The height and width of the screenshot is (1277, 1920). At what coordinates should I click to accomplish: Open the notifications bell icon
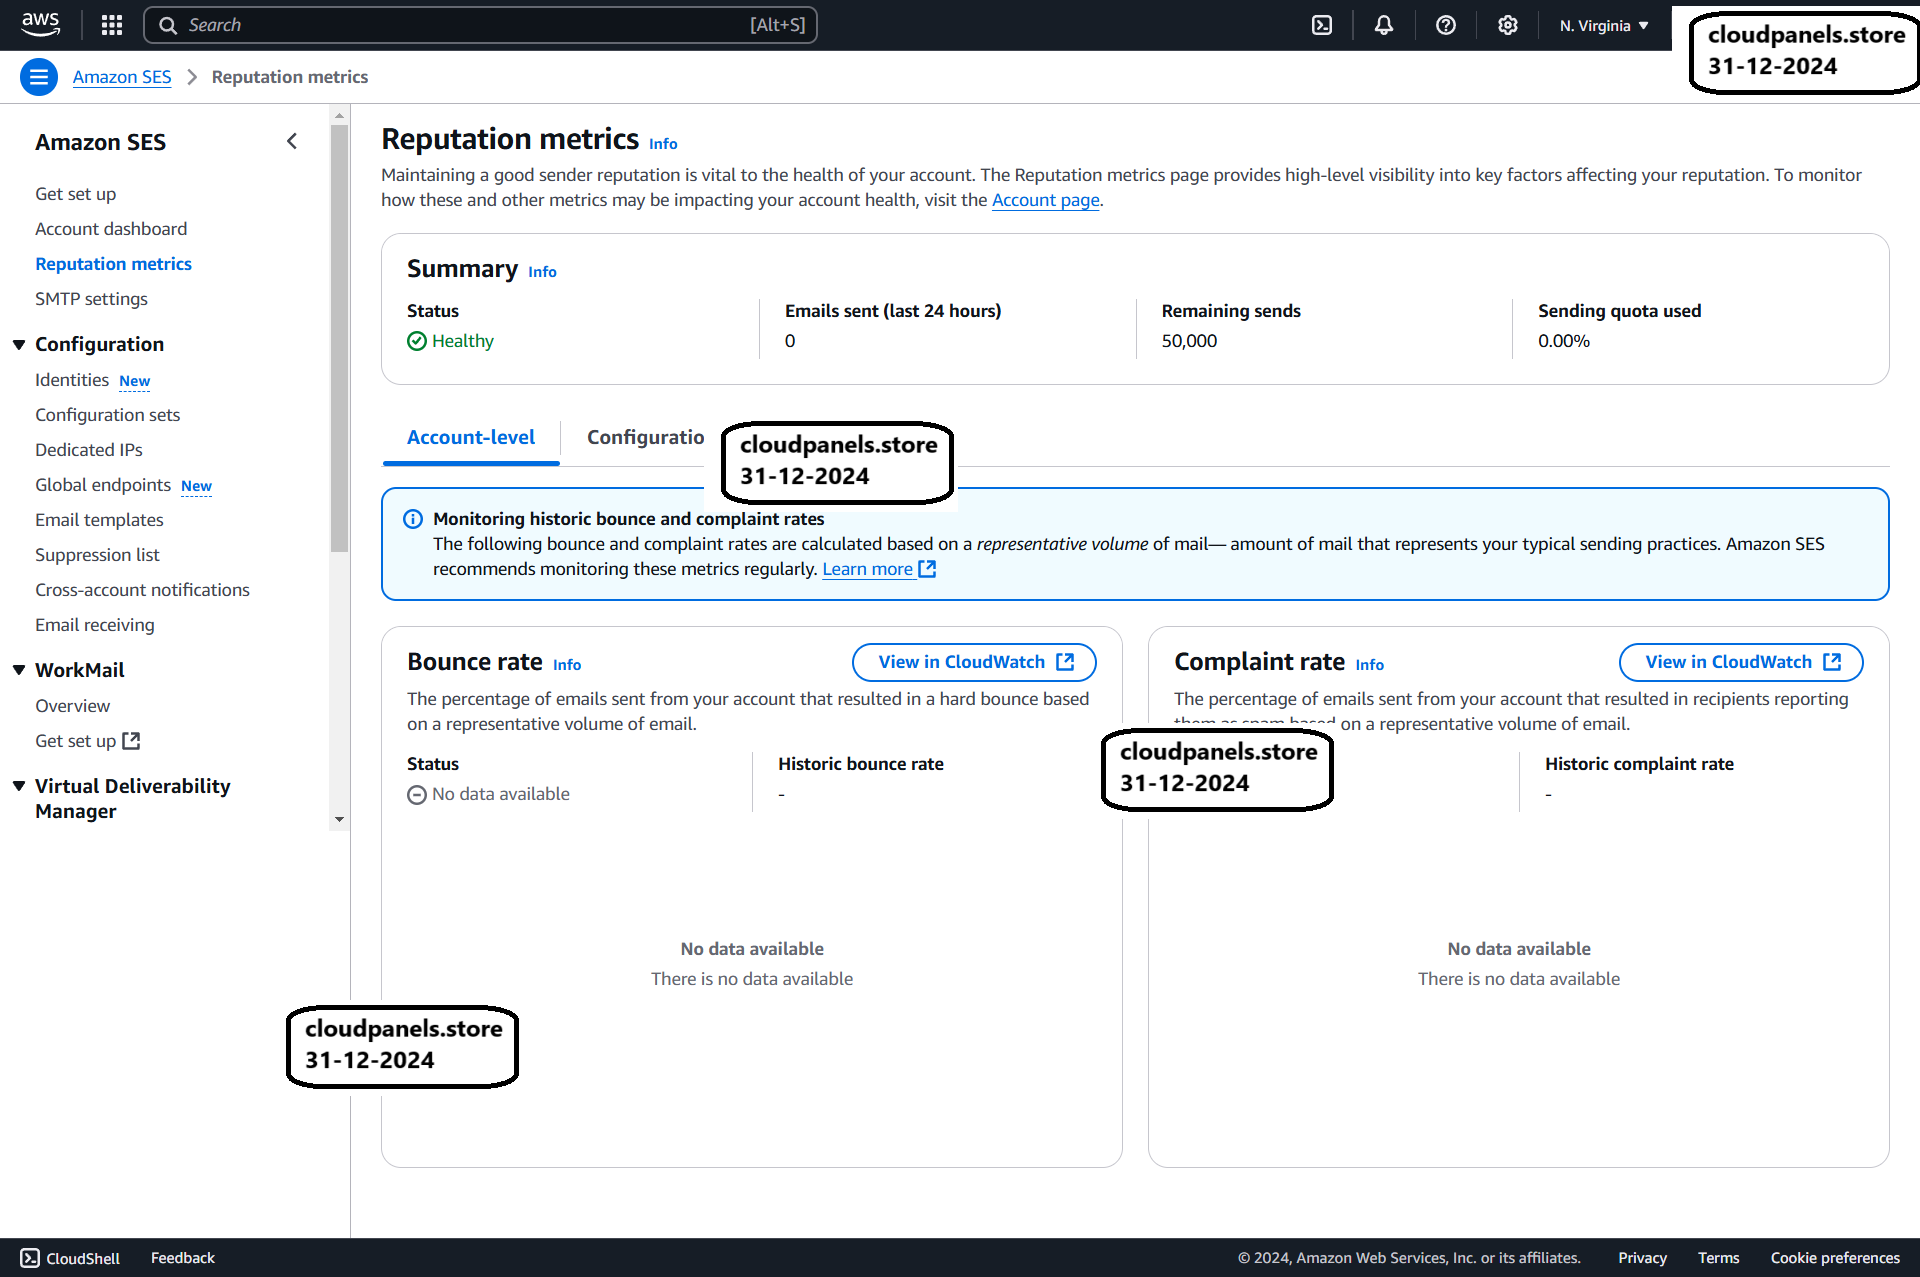(1384, 25)
